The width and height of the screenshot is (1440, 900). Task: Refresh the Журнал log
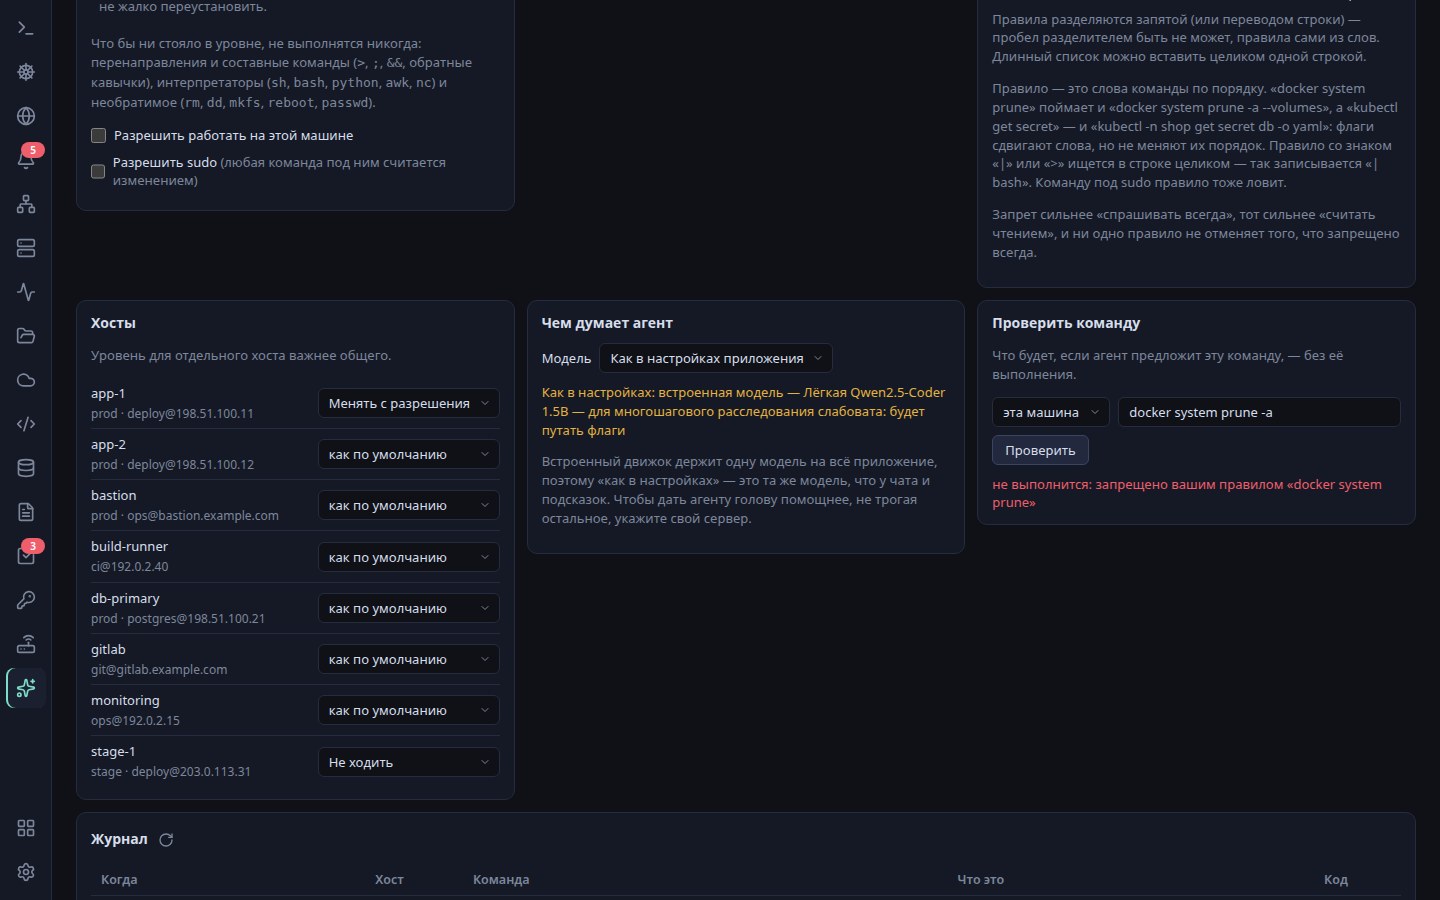166,840
